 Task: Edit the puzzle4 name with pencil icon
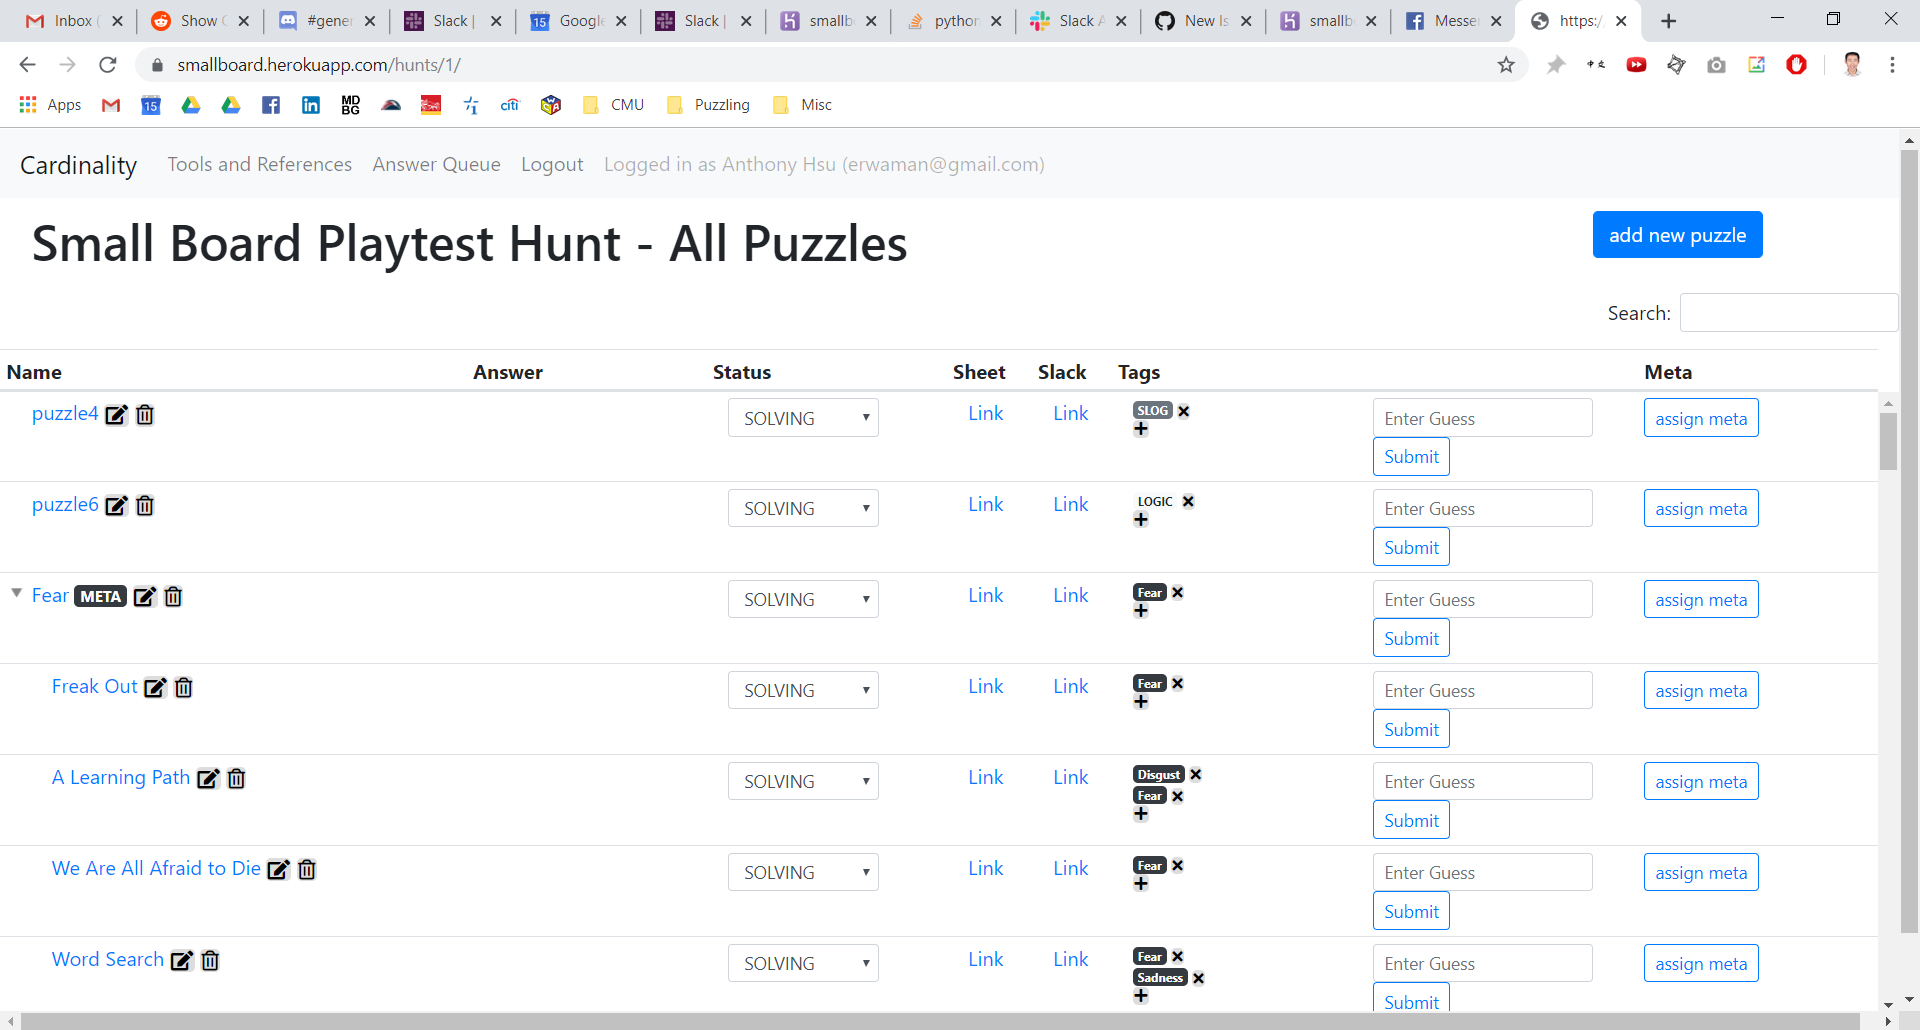point(116,414)
